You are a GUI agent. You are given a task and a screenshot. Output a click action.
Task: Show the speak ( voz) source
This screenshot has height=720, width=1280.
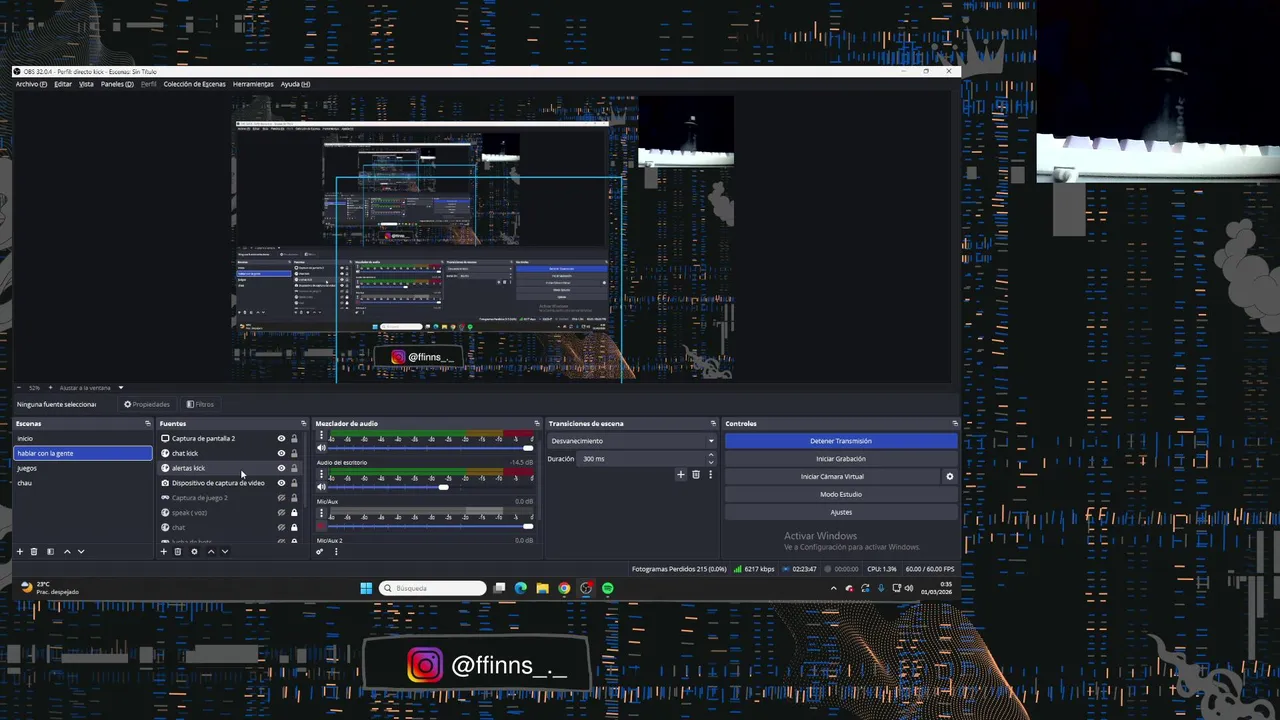tap(281, 512)
